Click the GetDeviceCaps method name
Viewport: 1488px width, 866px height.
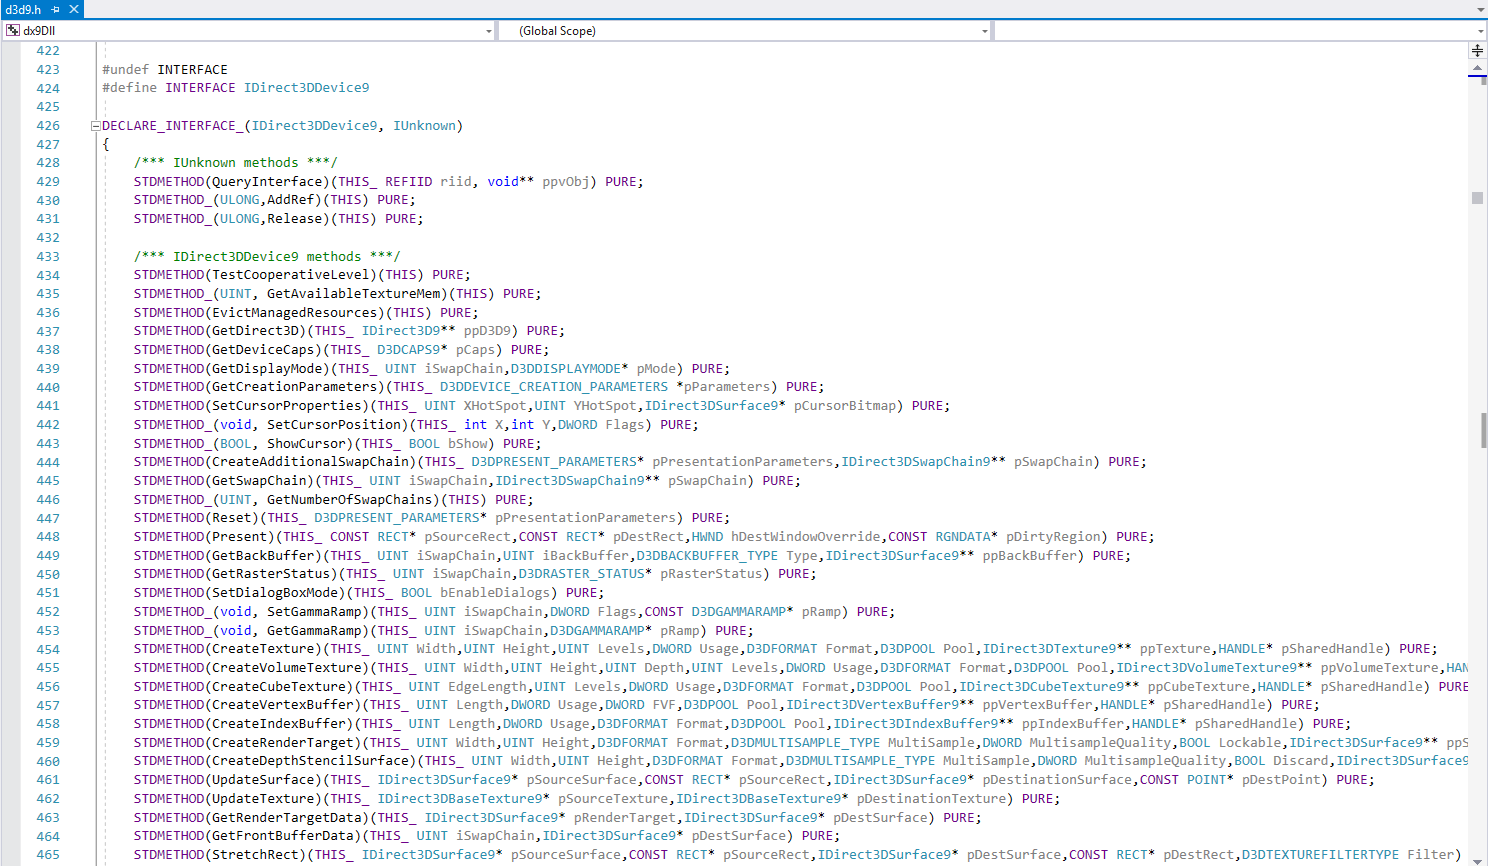coord(263,350)
